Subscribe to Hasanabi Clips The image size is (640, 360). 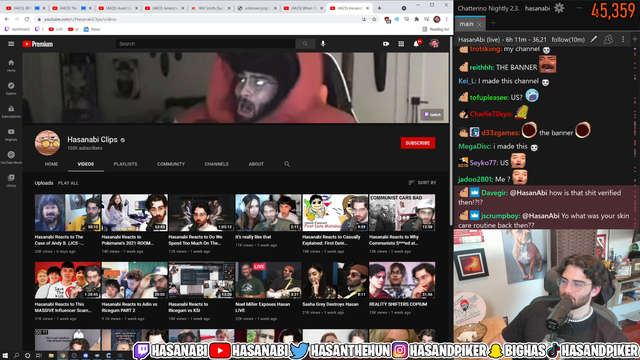point(418,143)
